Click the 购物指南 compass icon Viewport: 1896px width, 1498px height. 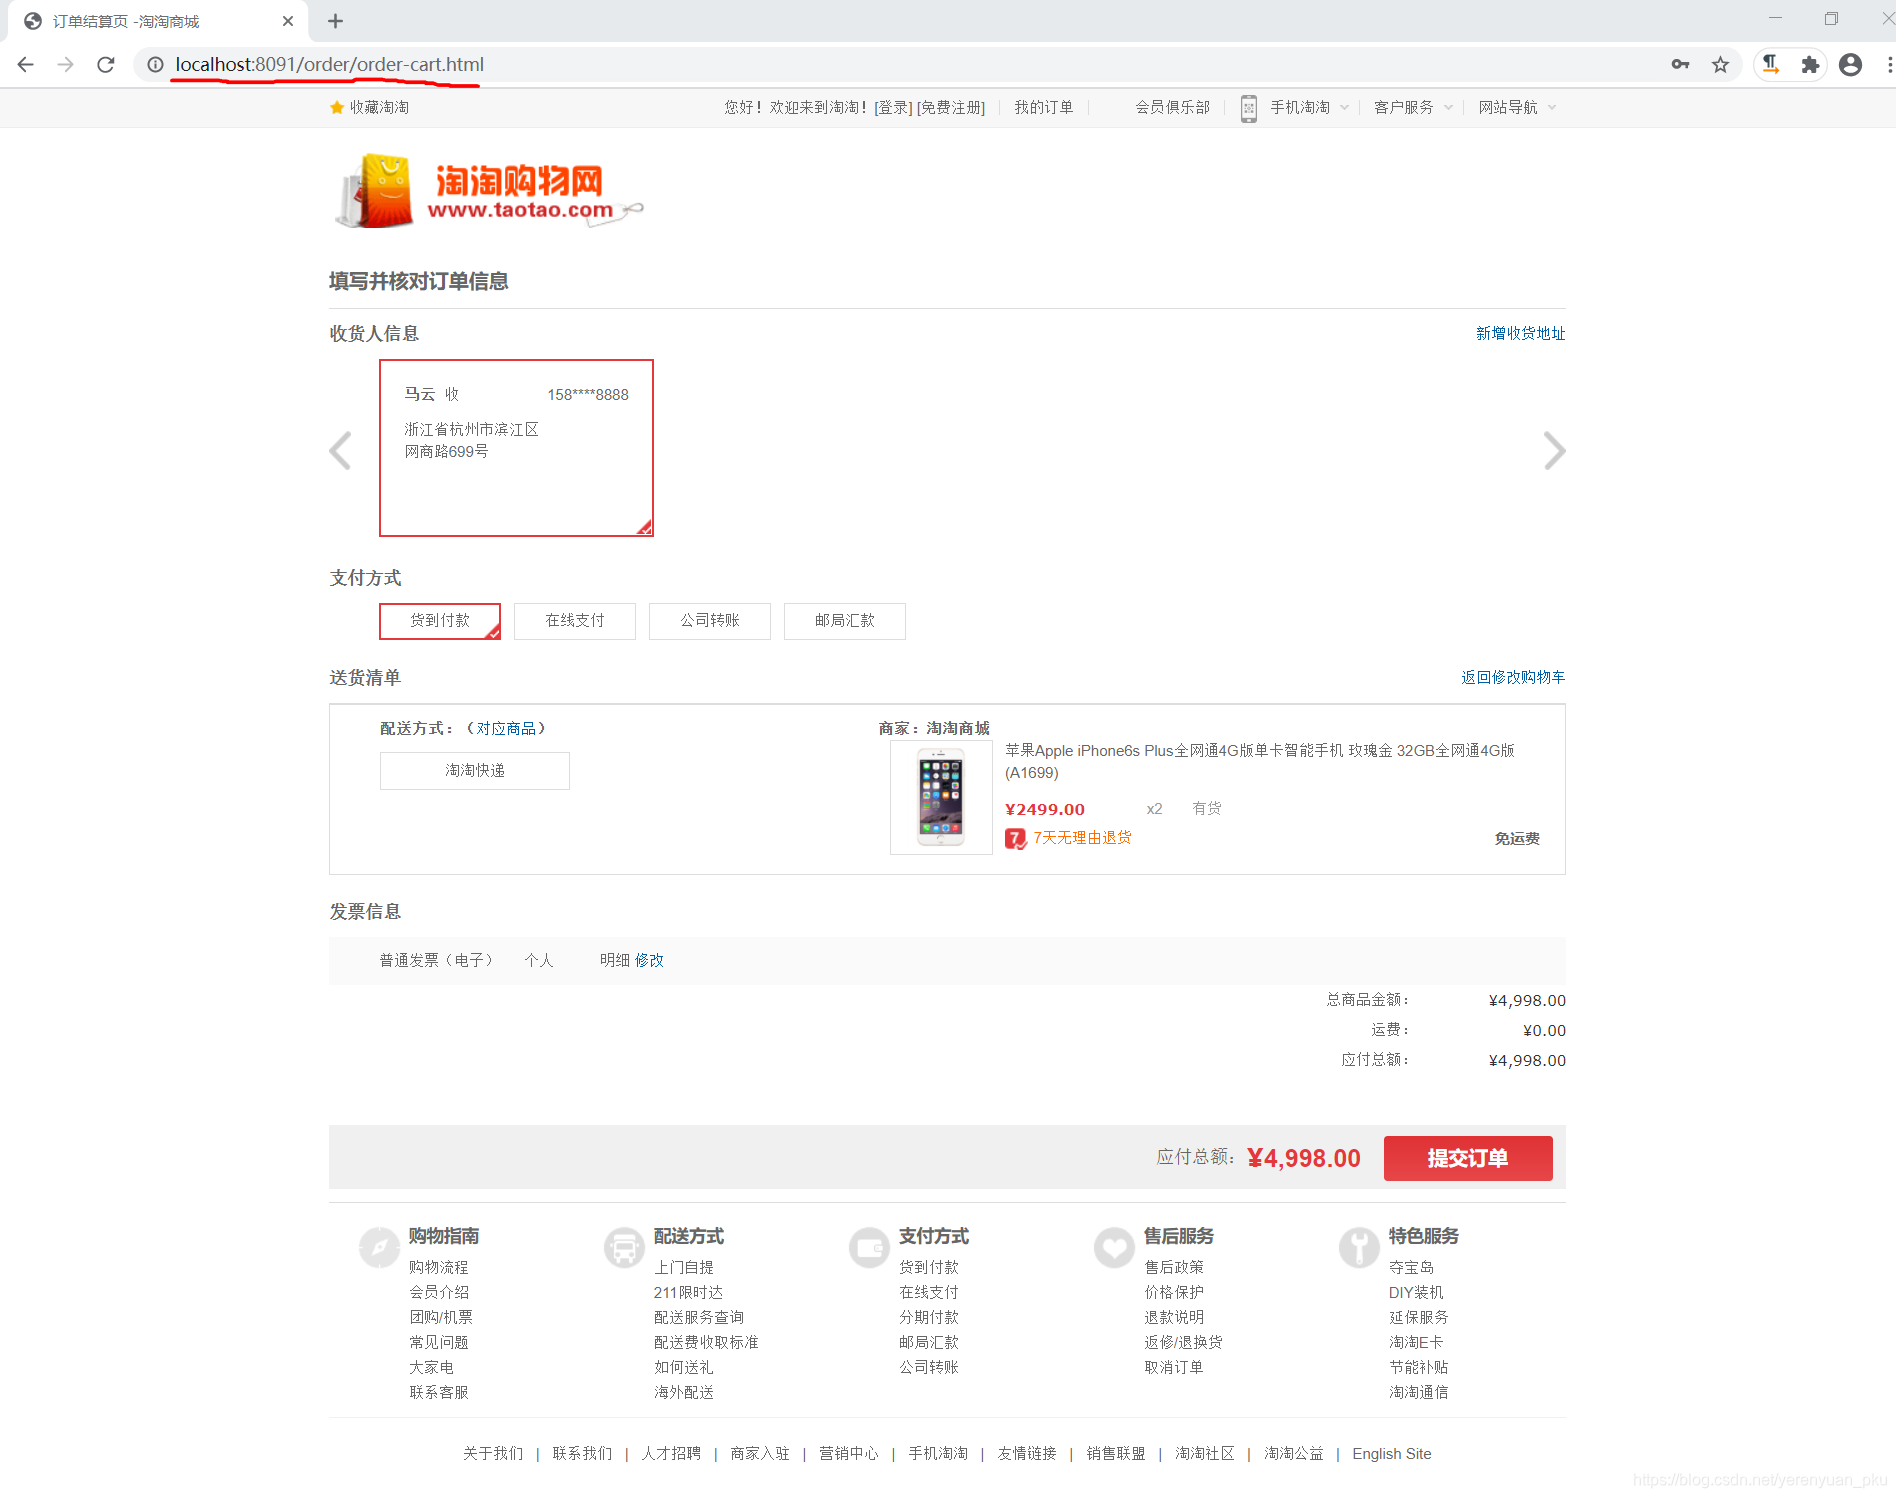tap(379, 1247)
